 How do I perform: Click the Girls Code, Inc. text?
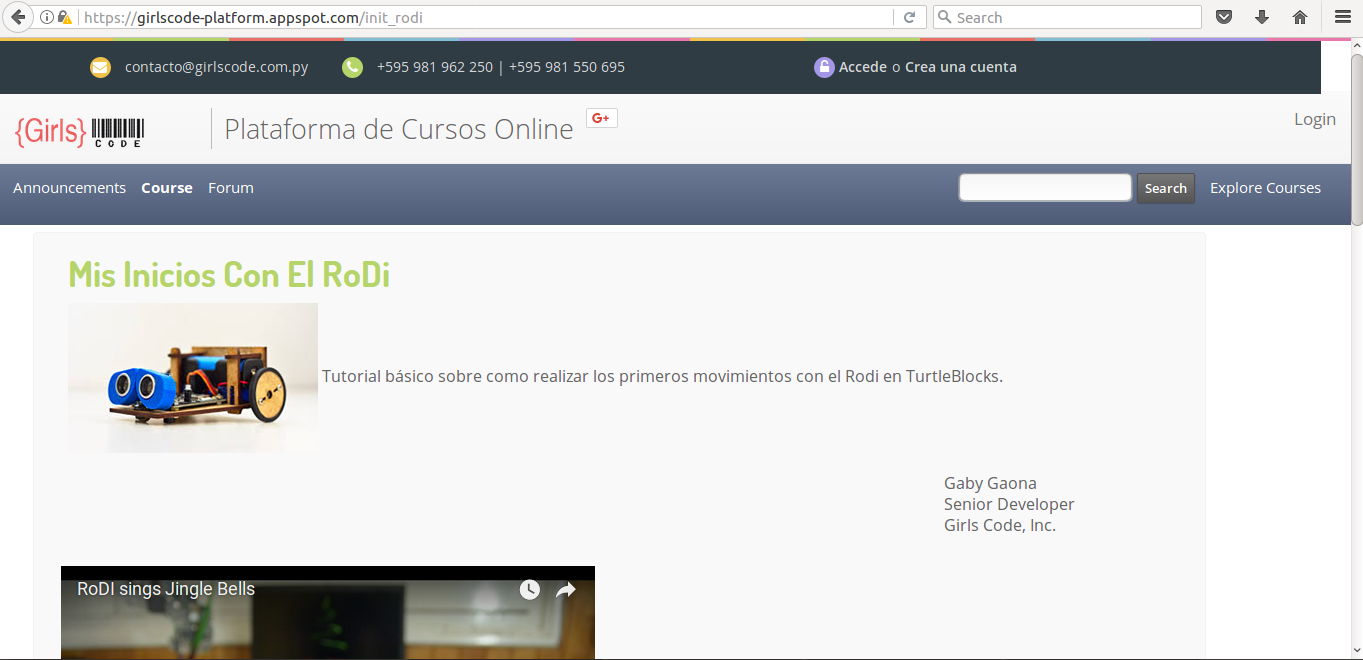[x=1000, y=525]
